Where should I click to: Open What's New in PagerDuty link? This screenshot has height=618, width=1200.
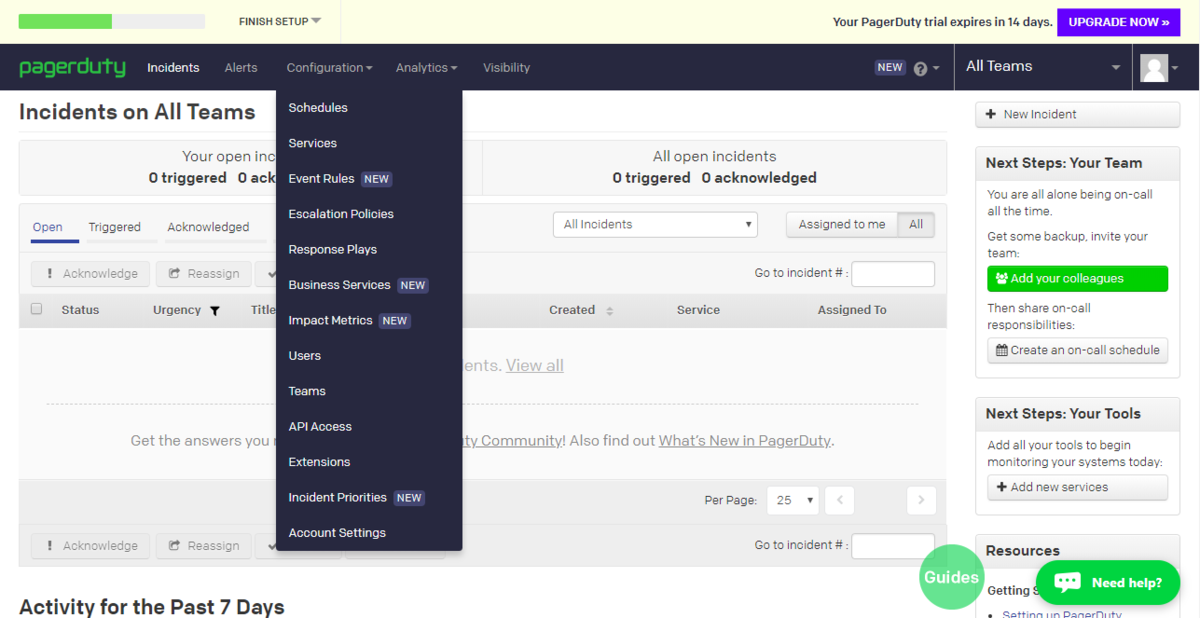click(x=745, y=441)
